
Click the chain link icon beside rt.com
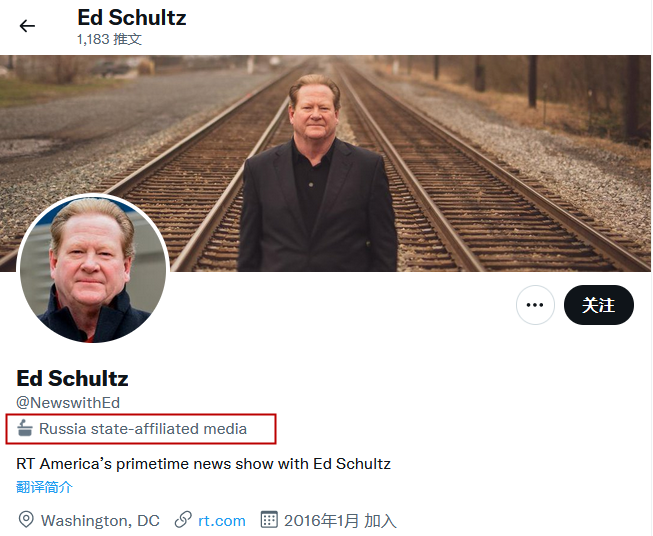[183, 520]
